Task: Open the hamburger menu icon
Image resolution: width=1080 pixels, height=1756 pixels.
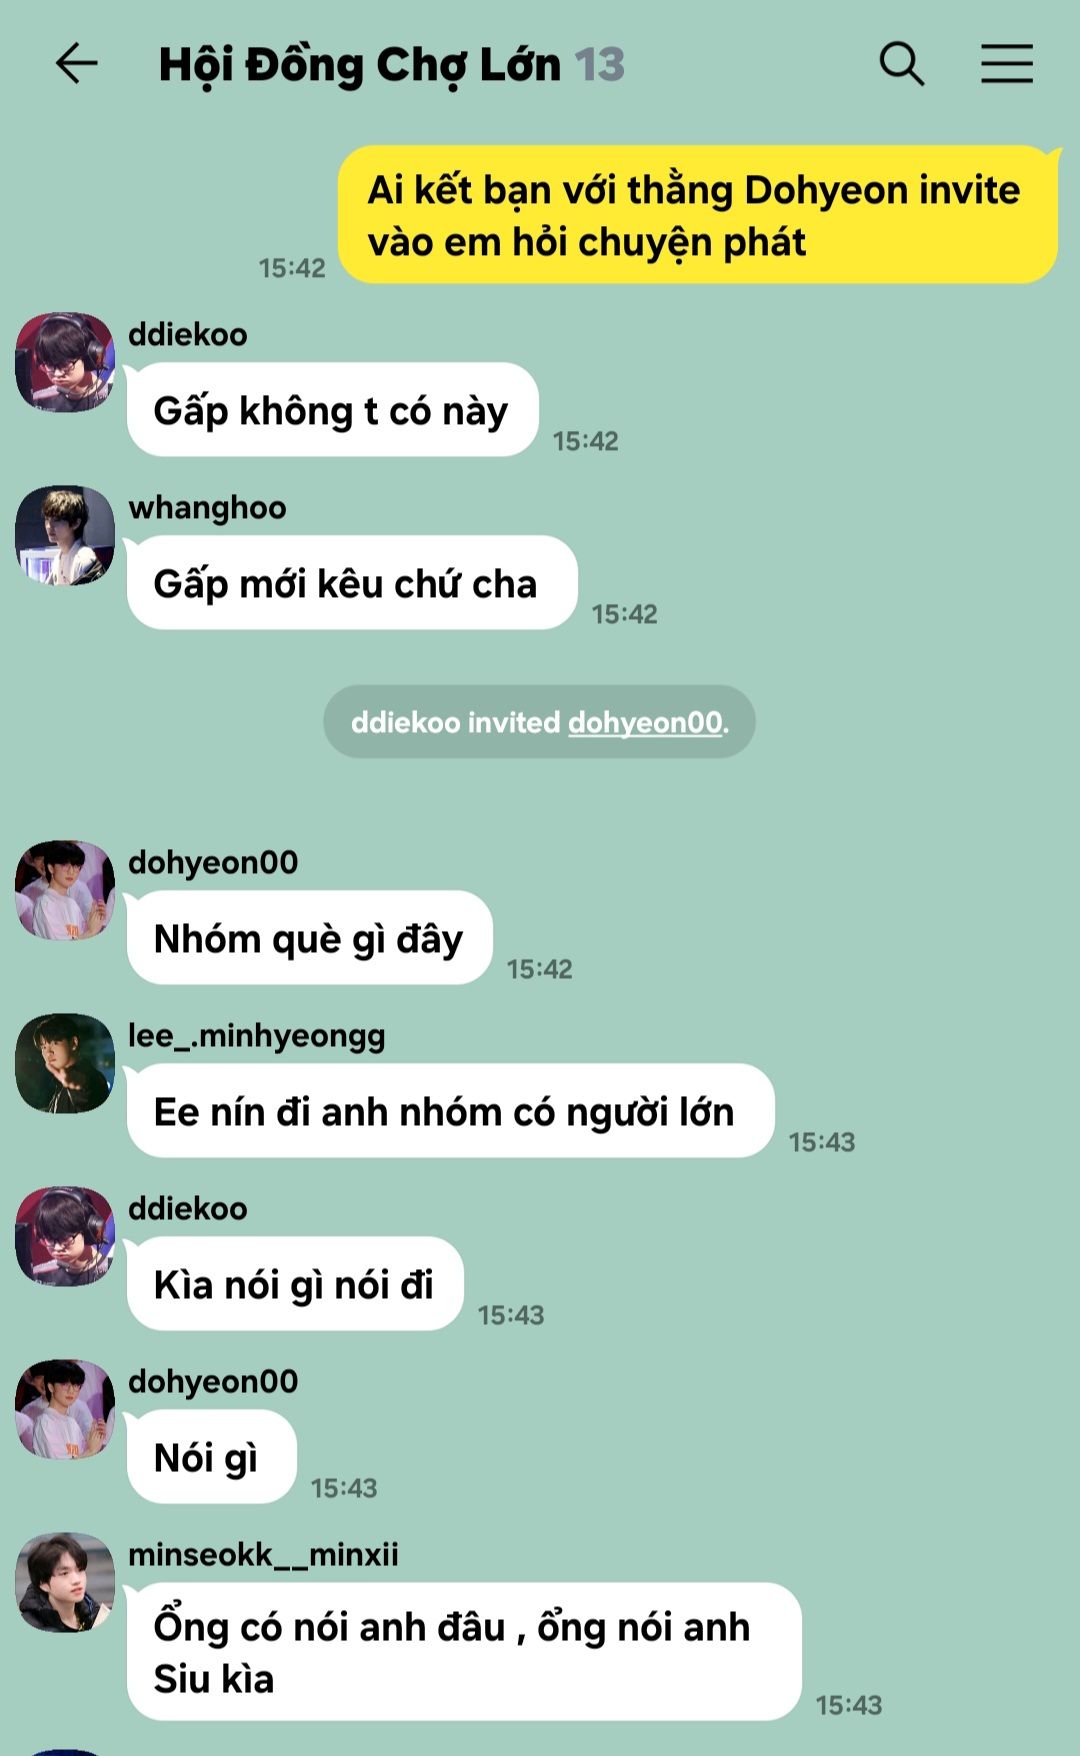Action: 1006,64
